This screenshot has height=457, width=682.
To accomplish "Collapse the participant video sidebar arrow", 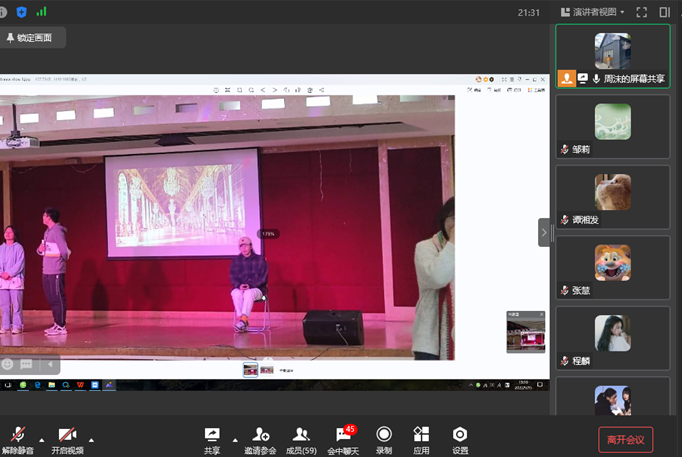I will pyautogui.click(x=544, y=232).
